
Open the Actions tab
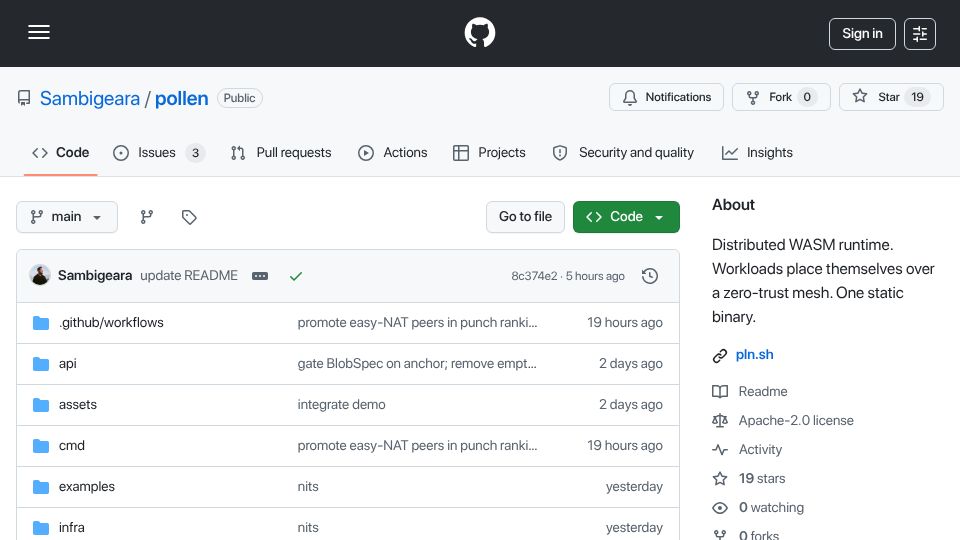pyautogui.click(x=392, y=152)
